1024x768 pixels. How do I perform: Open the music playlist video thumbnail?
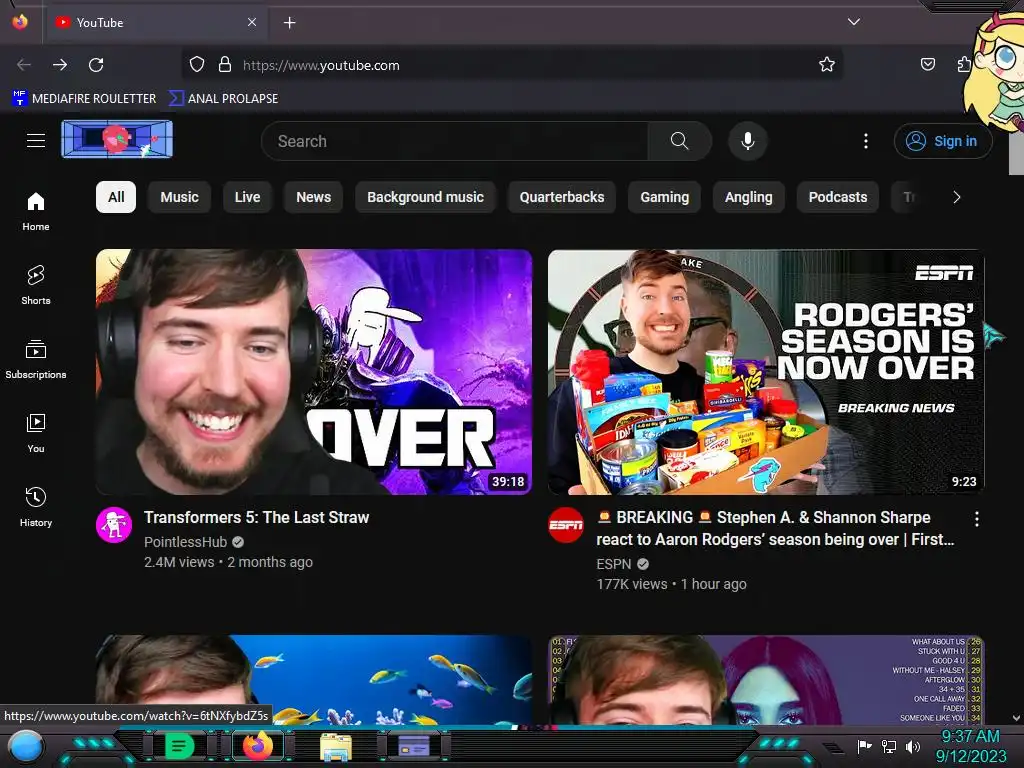click(766, 679)
